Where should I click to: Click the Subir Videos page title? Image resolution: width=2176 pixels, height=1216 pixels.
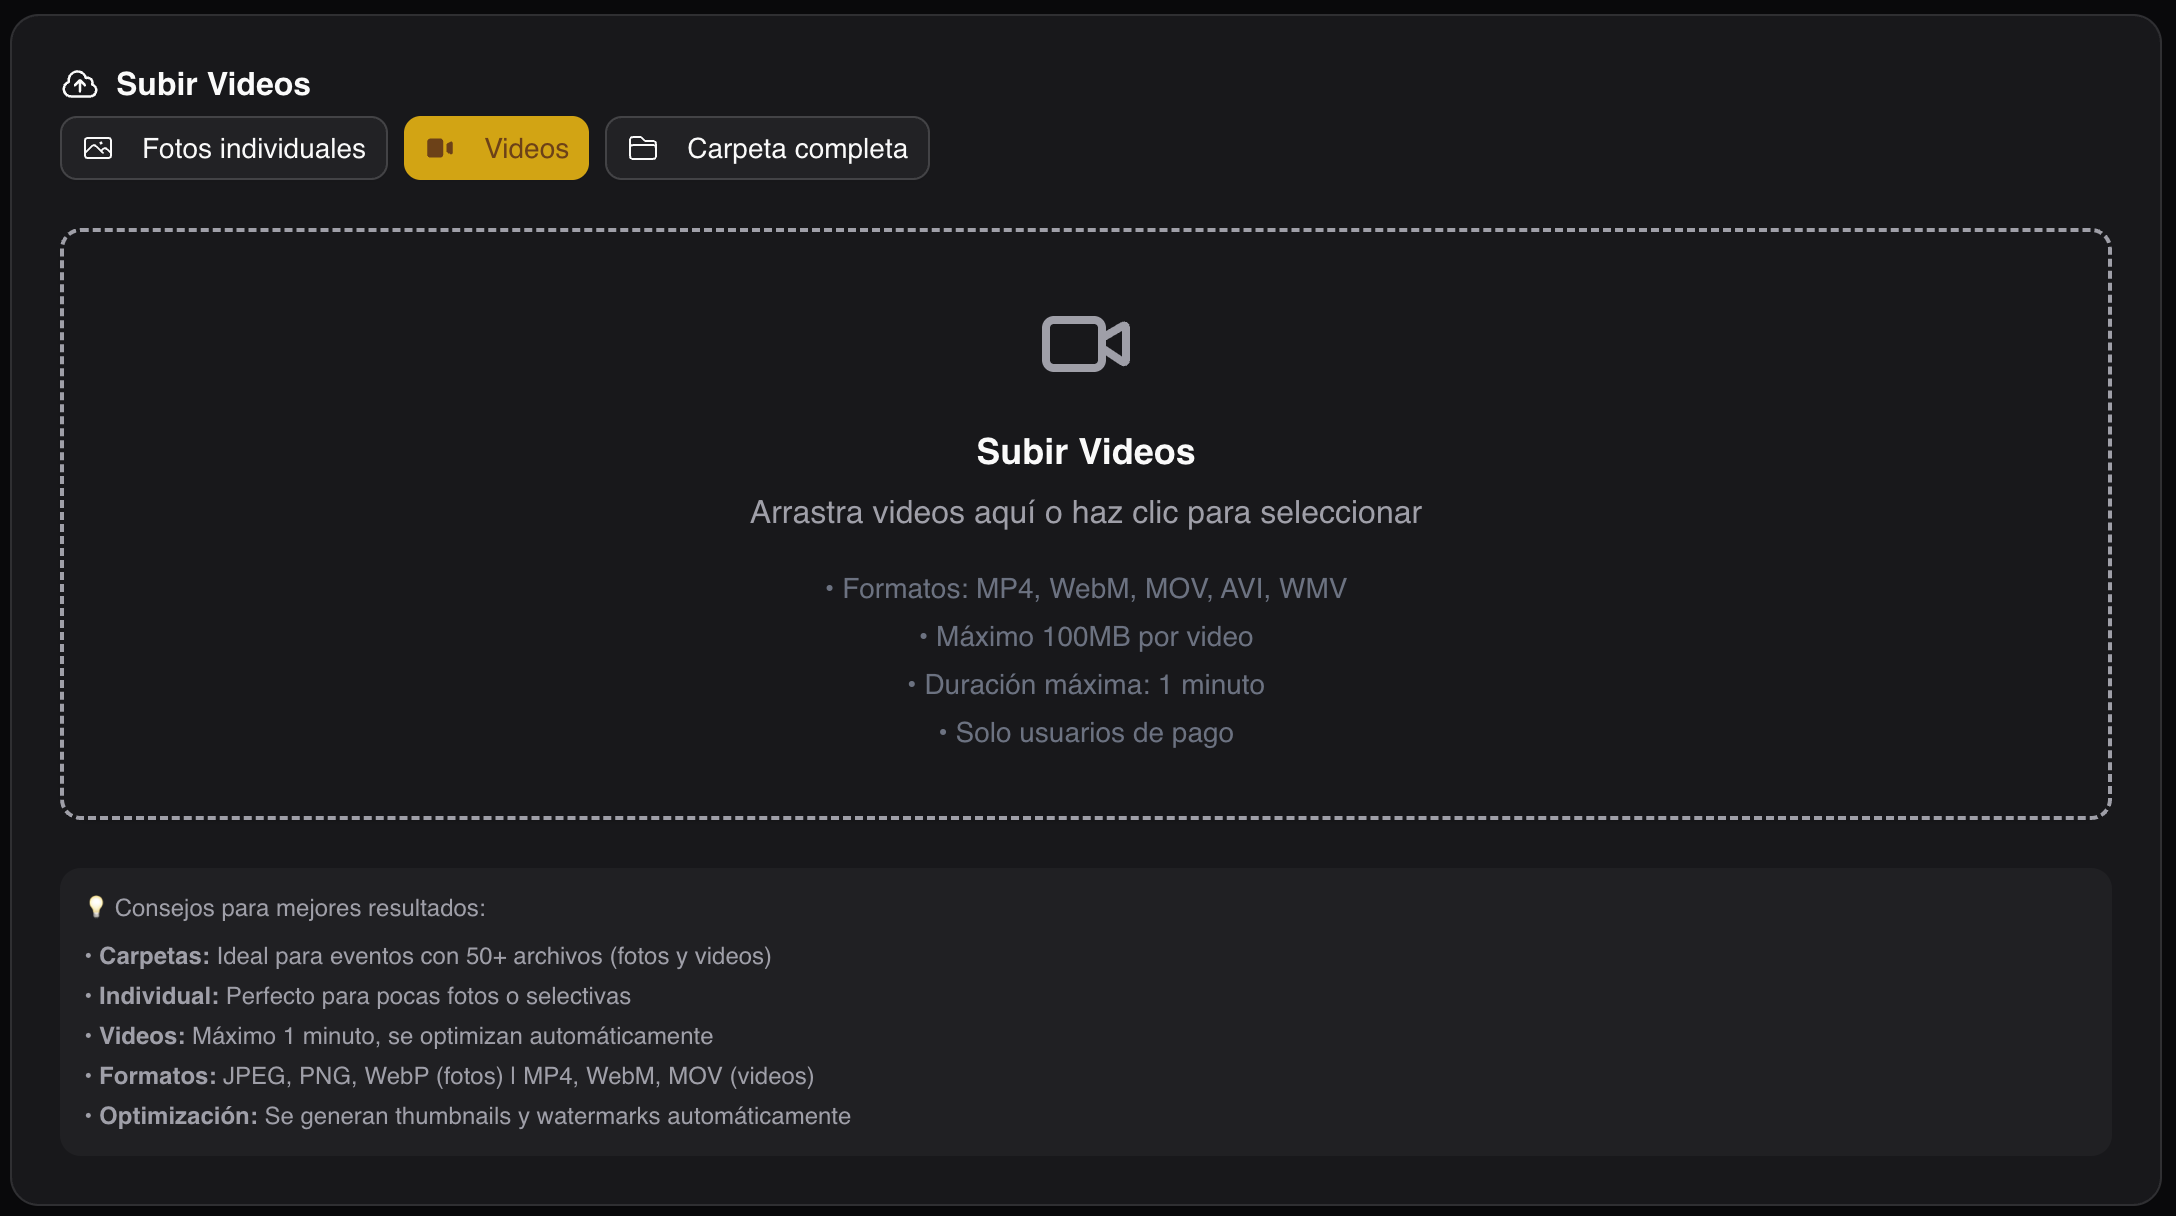[x=213, y=84]
